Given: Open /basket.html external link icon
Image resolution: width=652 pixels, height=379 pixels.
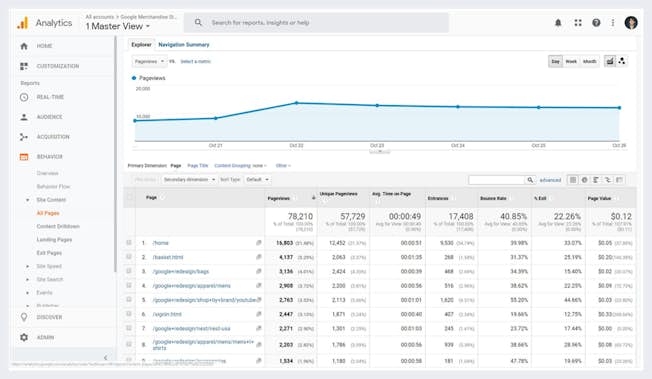Looking at the screenshot, I should pyautogui.click(x=259, y=257).
